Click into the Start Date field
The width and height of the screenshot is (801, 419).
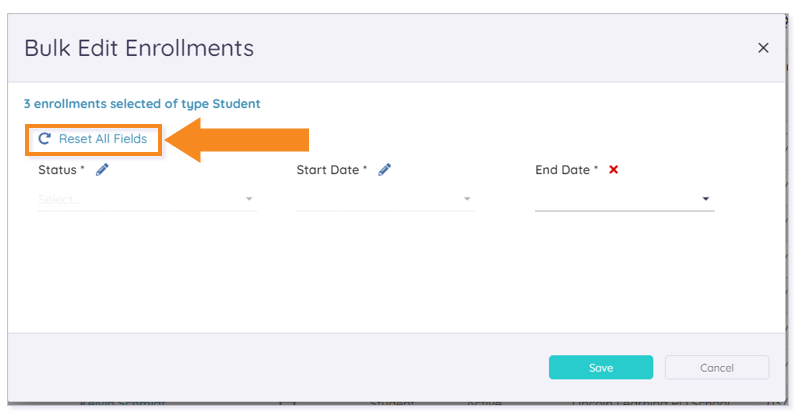coord(386,199)
